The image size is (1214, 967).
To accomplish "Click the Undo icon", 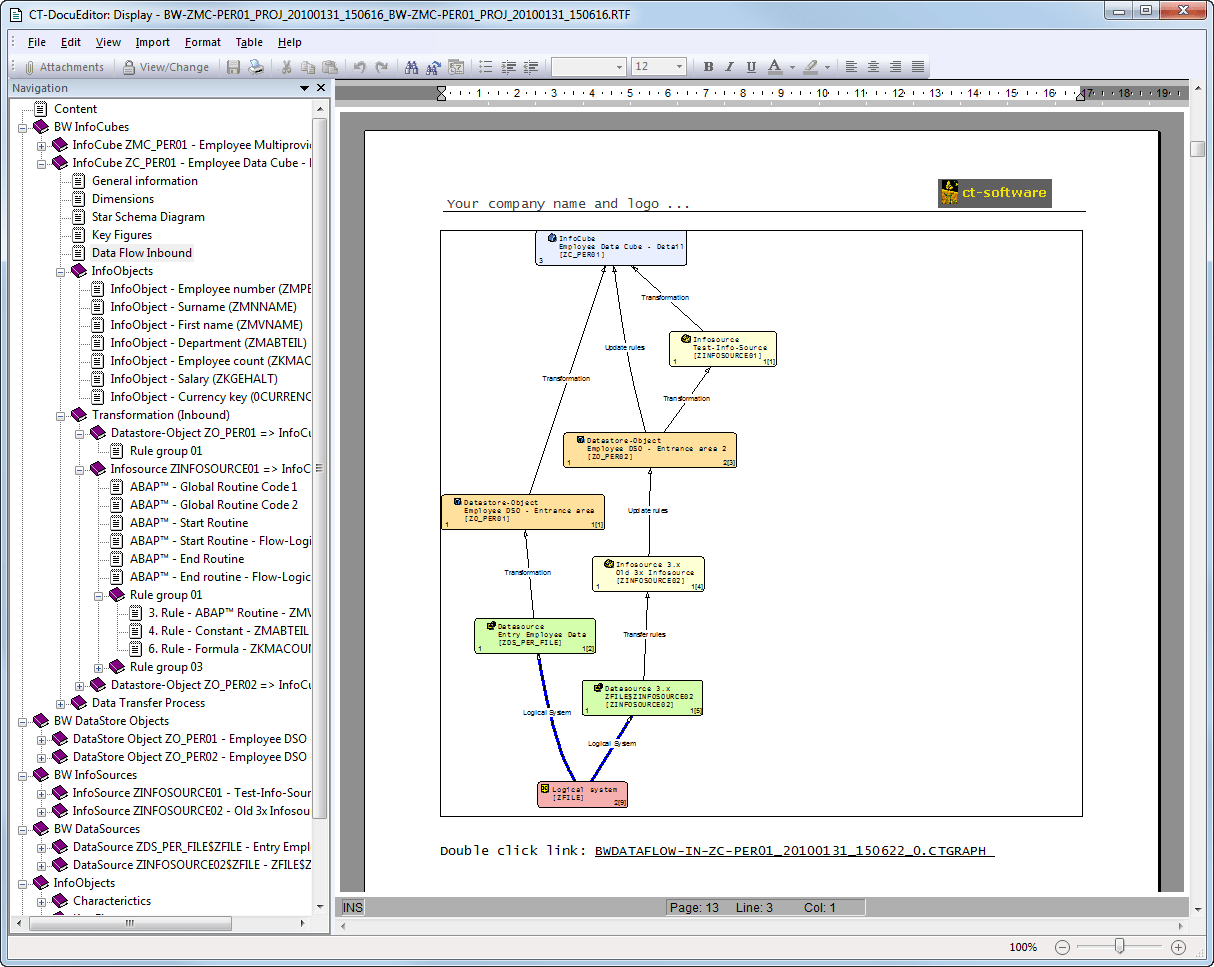I will (359, 67).
